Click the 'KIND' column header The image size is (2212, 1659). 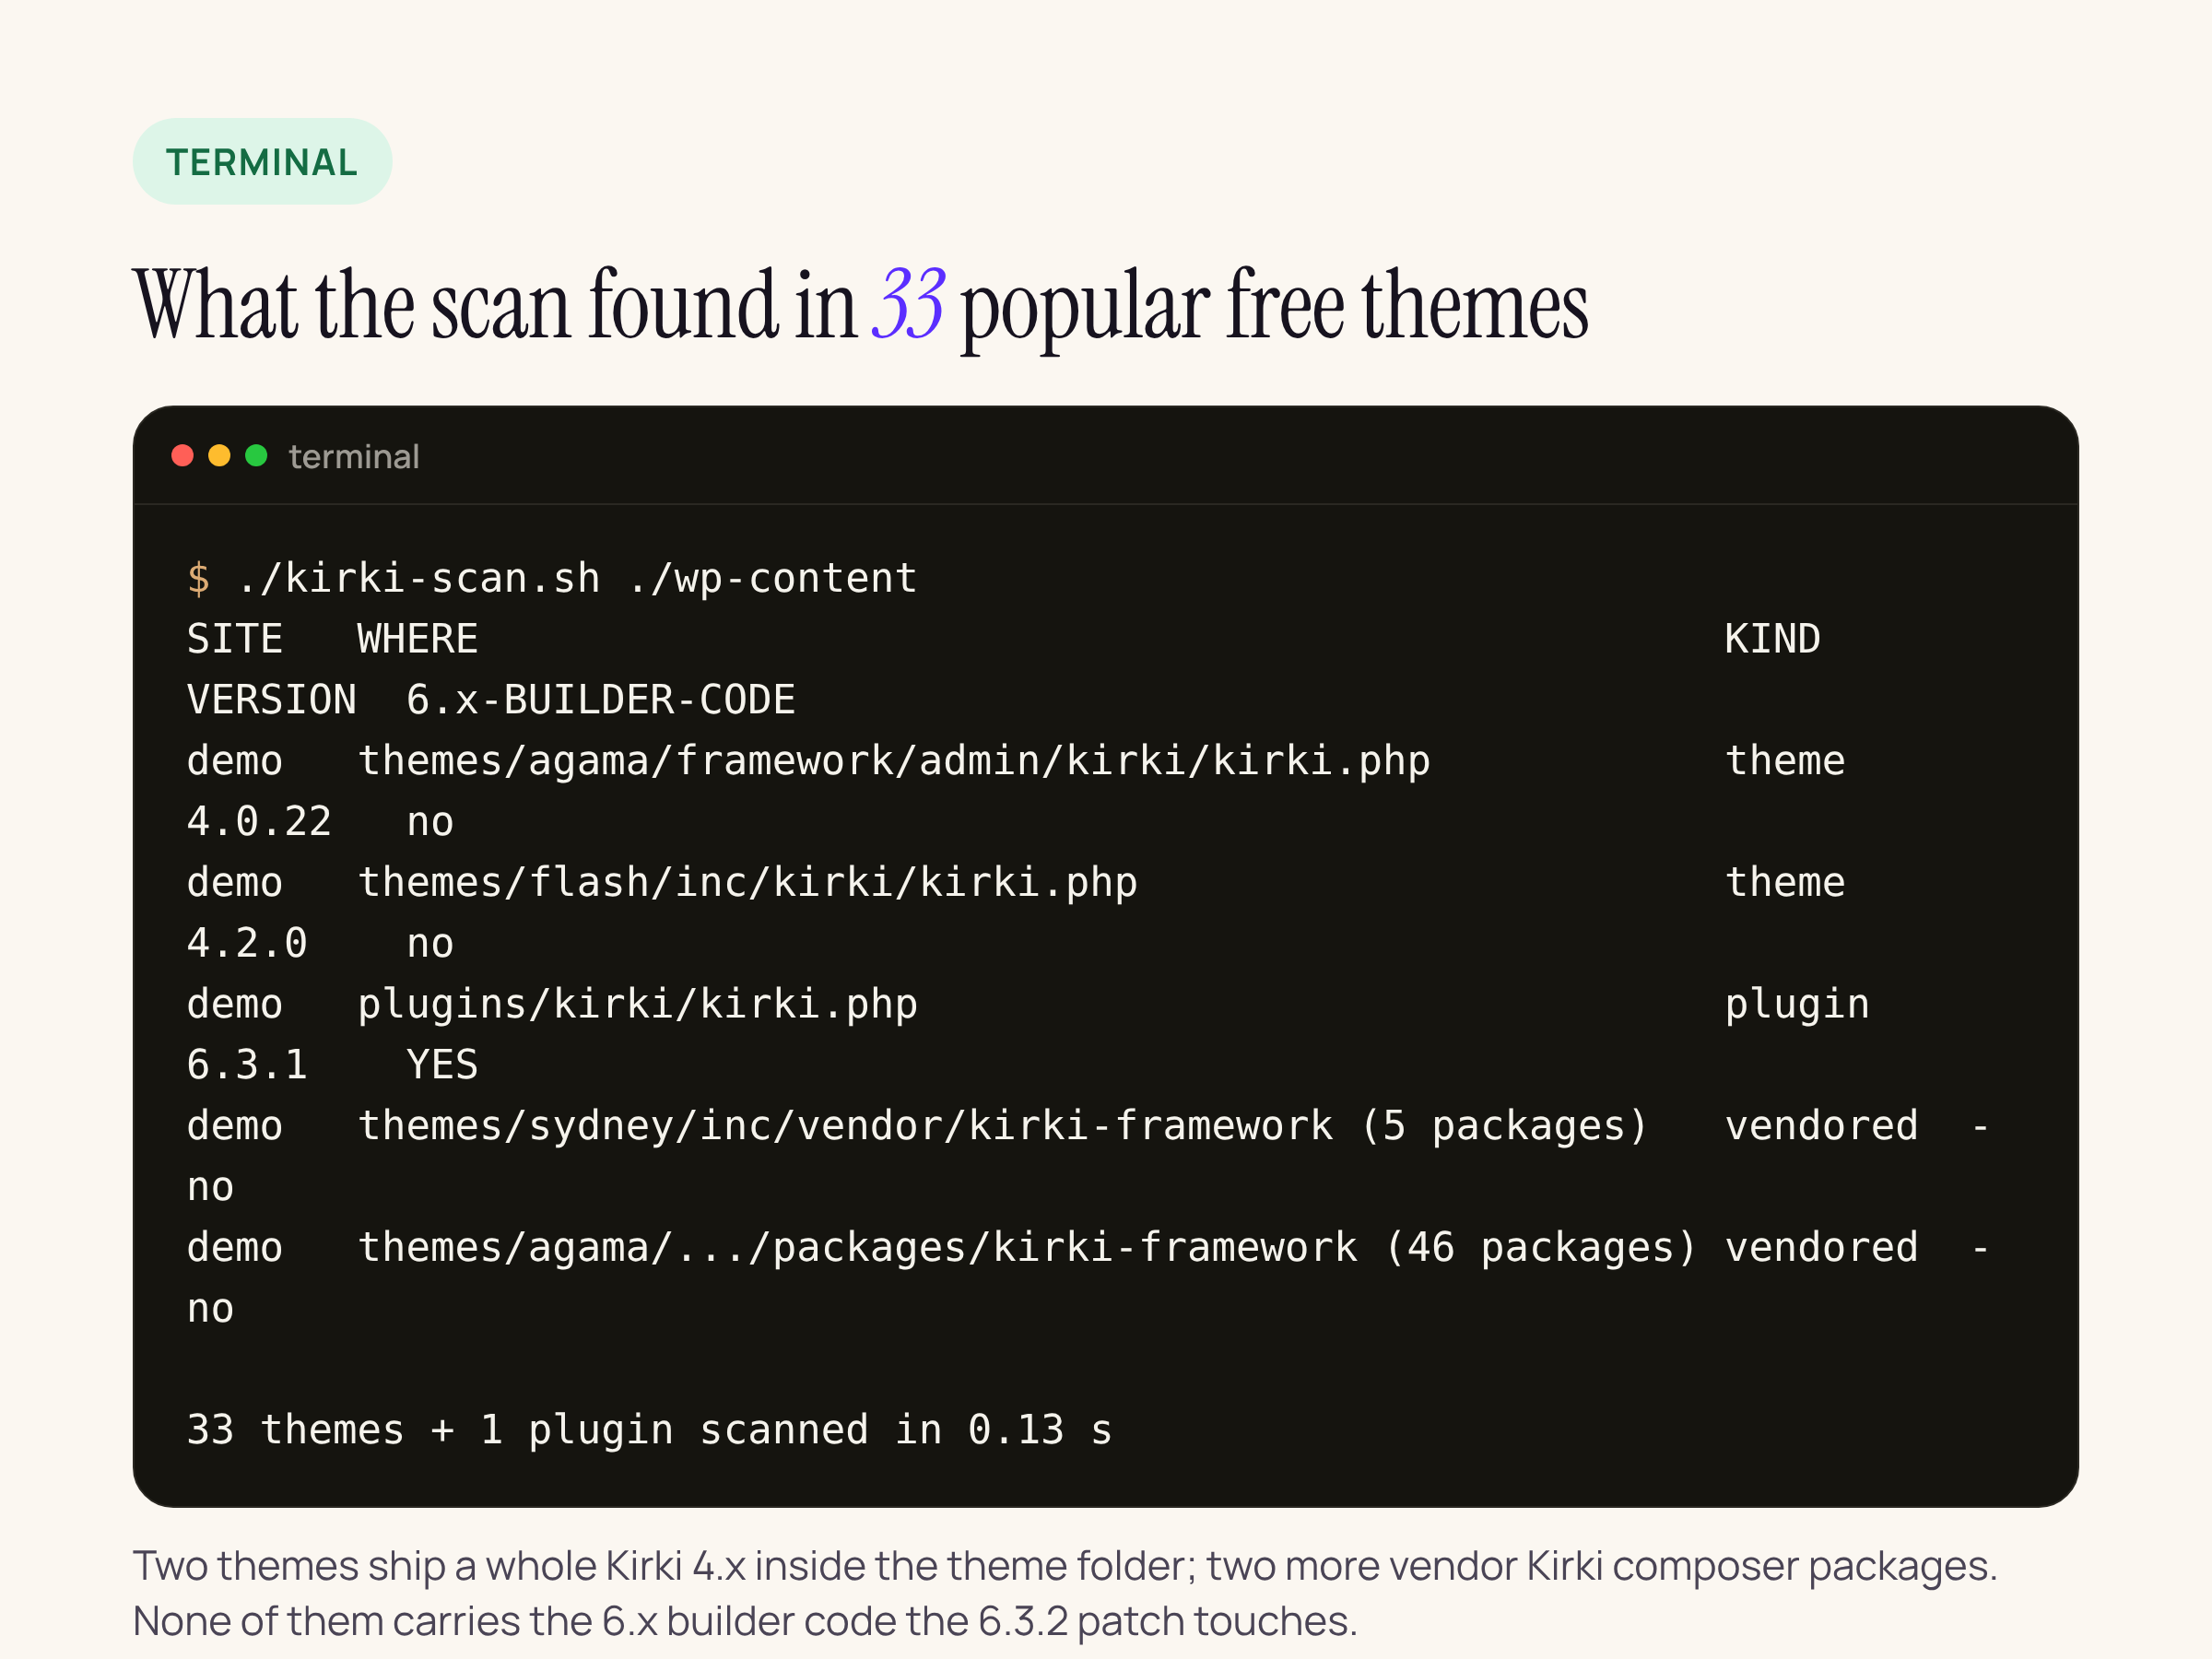[x=1772, y=639]
